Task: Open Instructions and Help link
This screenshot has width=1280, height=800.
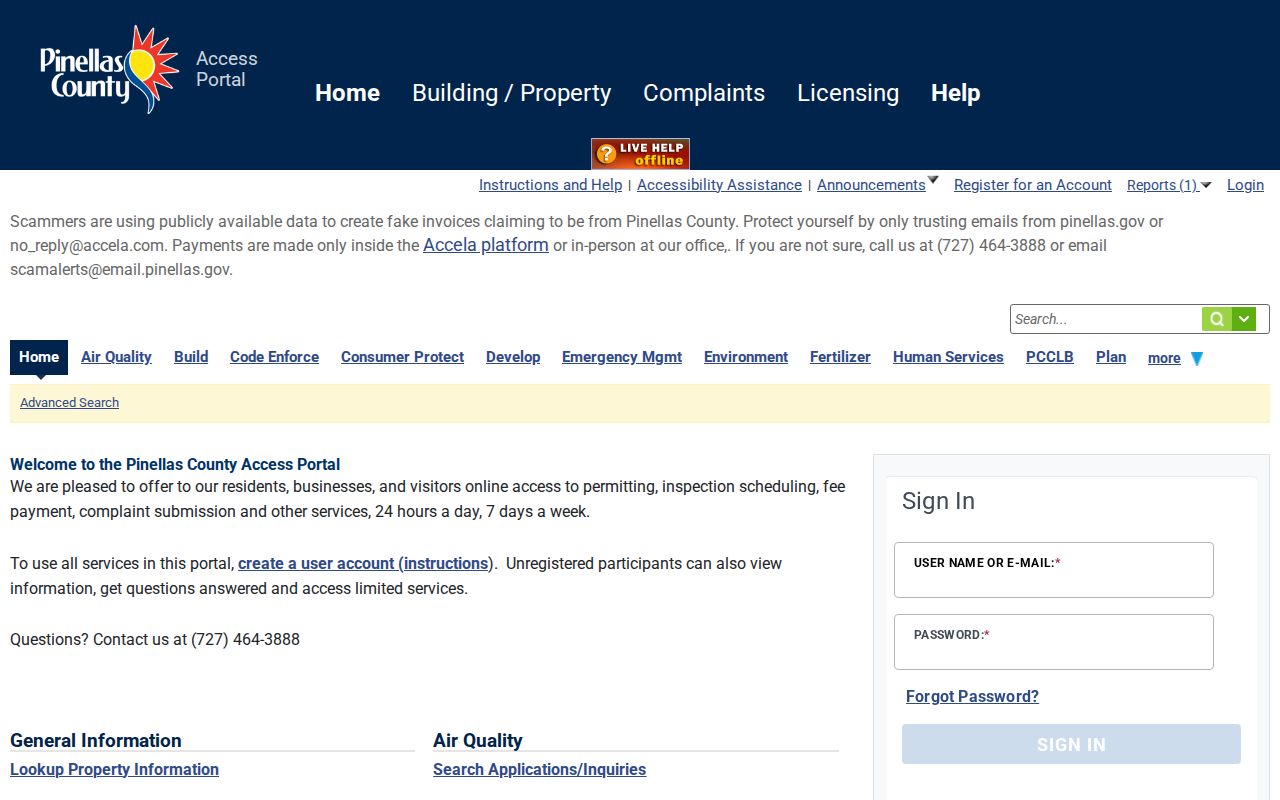Action: tap(550, 185)
